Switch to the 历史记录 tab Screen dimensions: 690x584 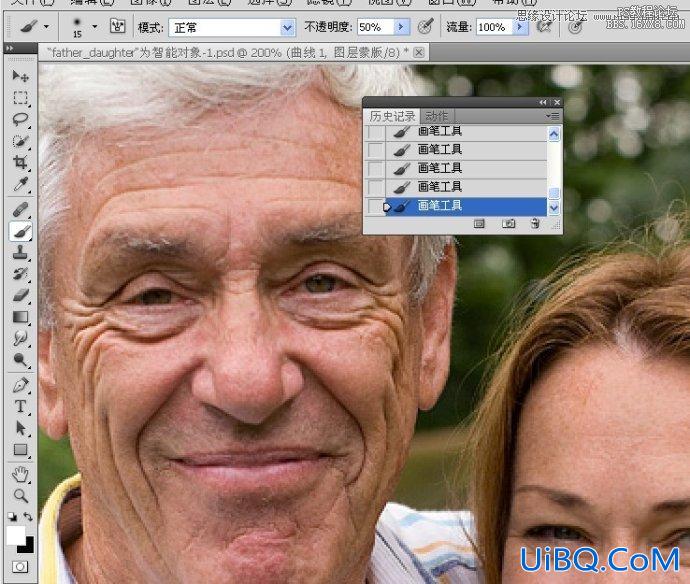[x=392, y=116]
